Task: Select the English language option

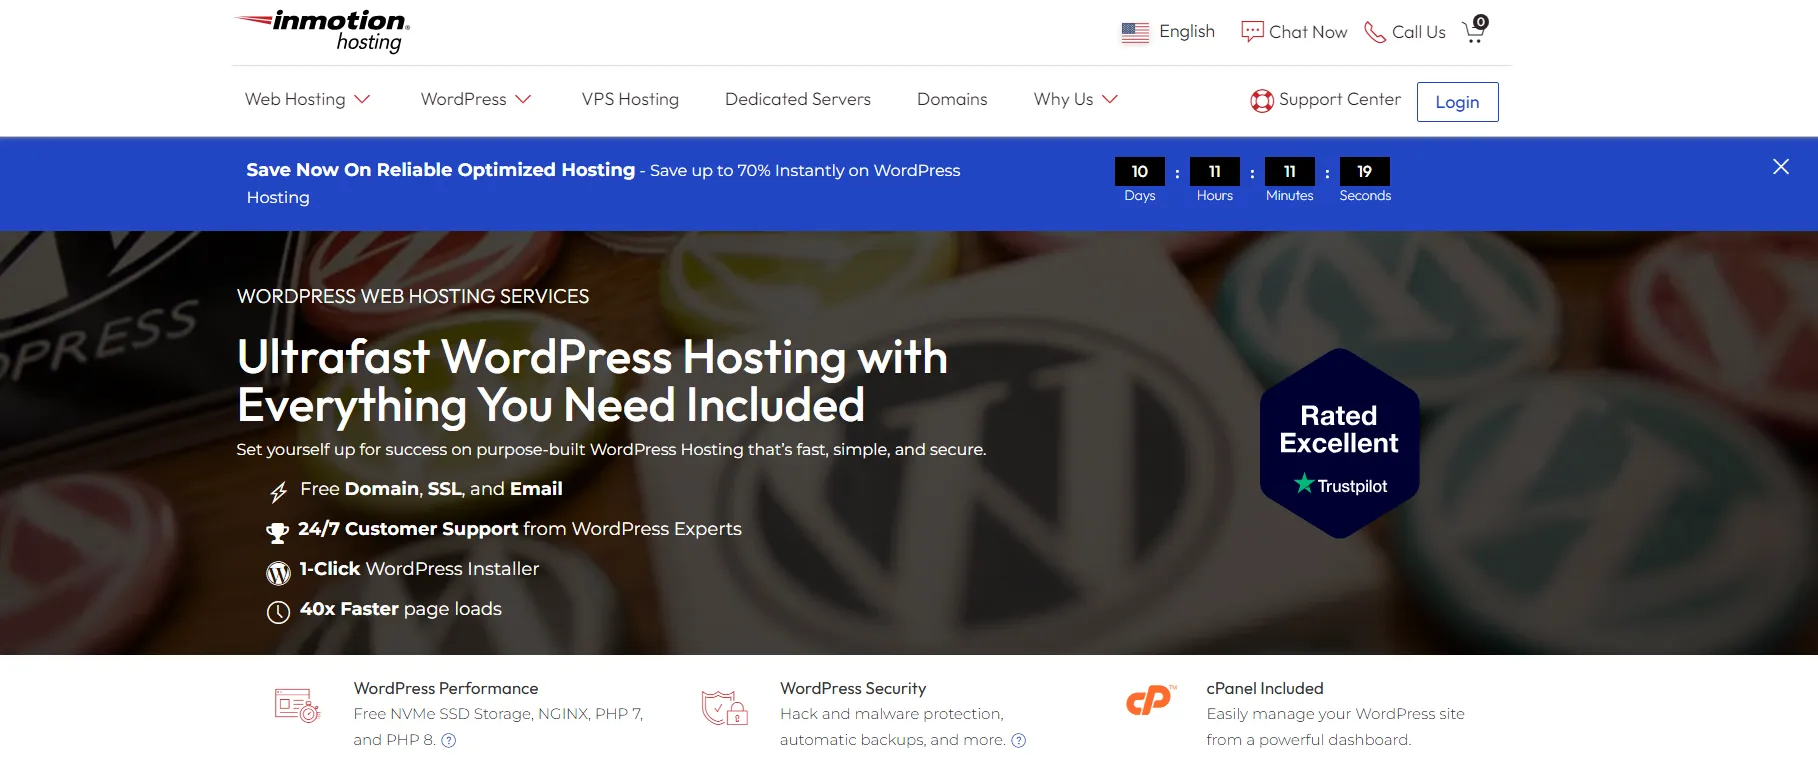Action: click(1187, 31)
